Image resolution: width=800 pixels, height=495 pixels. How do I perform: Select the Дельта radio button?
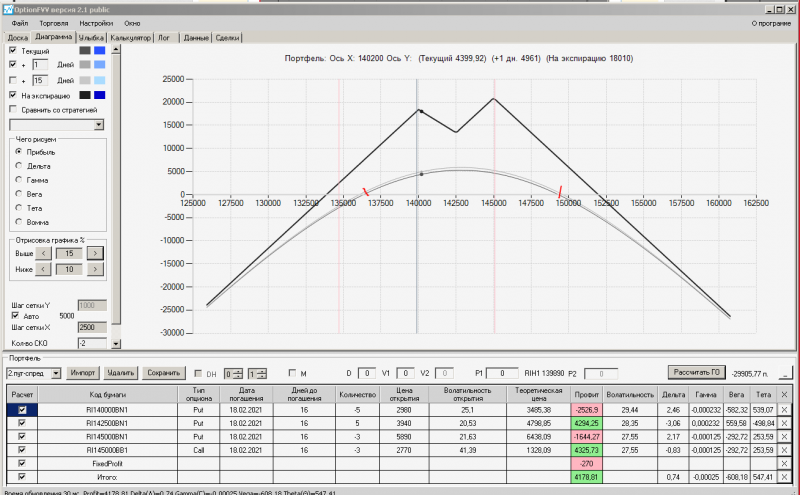(x=19, y=166)
